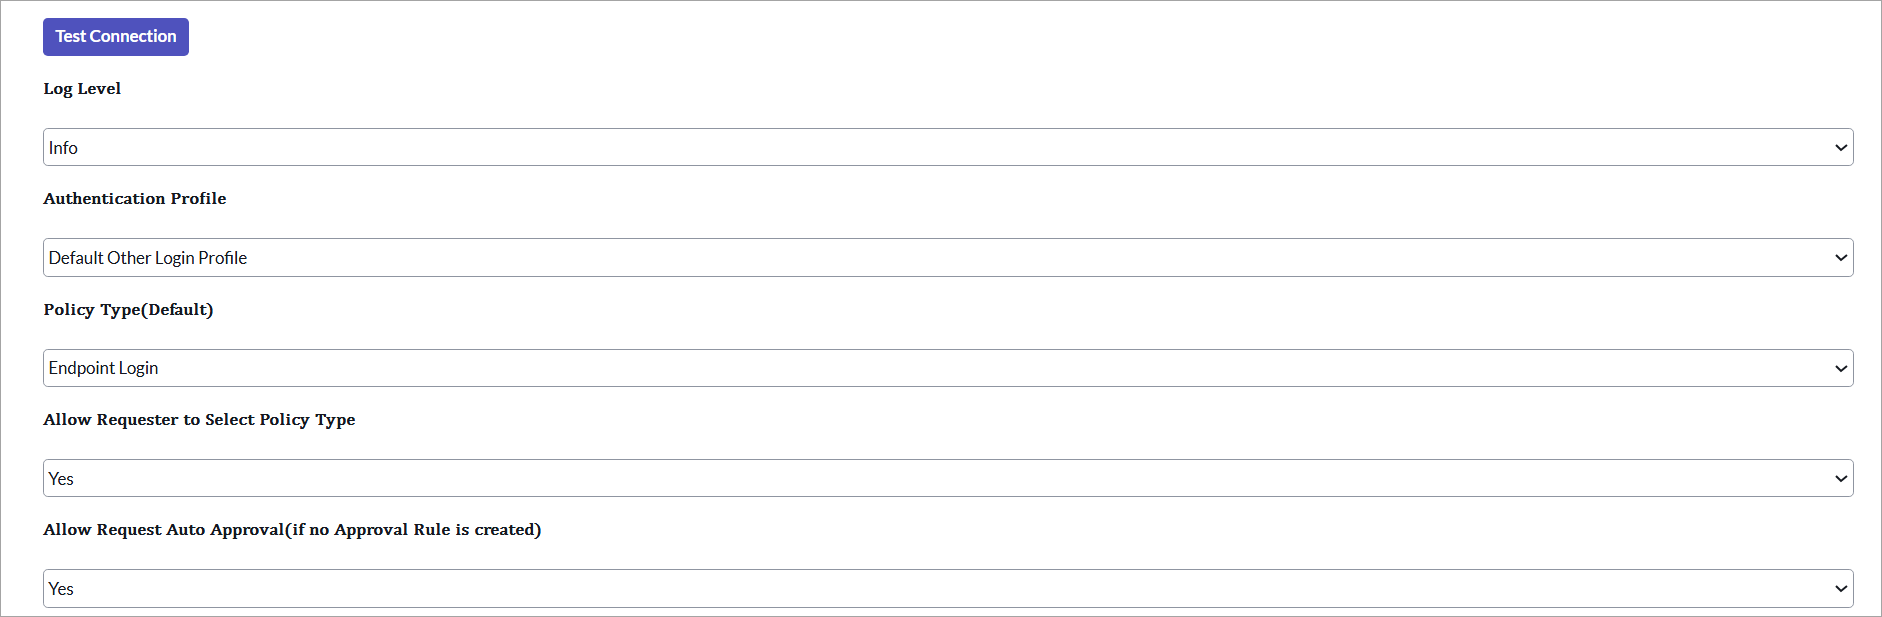Viewport: 1882px width, 617px height.
Task: Open the Log Level dropdown
Action: click(947, 148)
